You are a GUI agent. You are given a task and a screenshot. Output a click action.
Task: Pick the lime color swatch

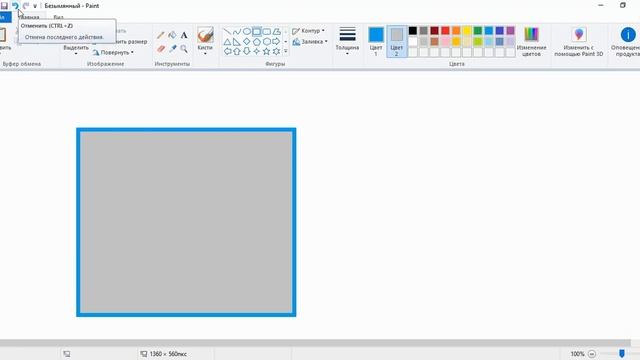(478, 41)
